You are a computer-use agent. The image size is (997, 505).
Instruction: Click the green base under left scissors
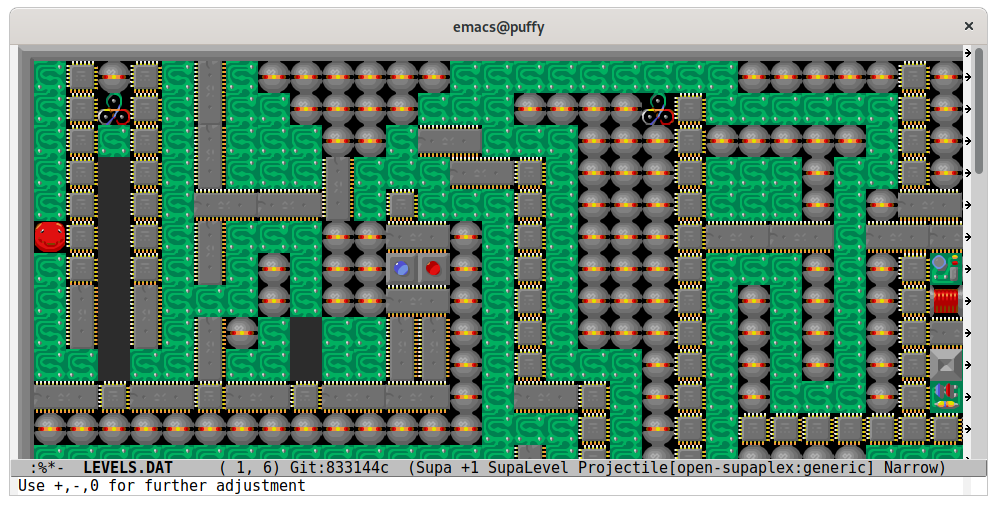pos(114,141)
